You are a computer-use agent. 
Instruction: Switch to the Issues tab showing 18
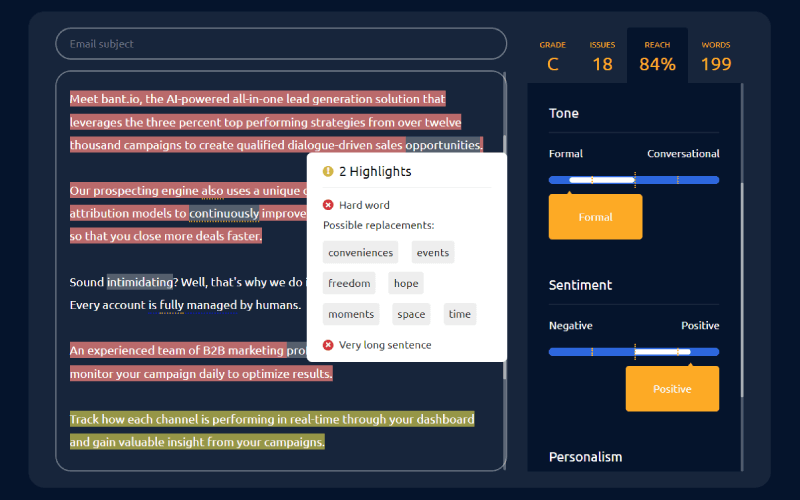[602, 57]
